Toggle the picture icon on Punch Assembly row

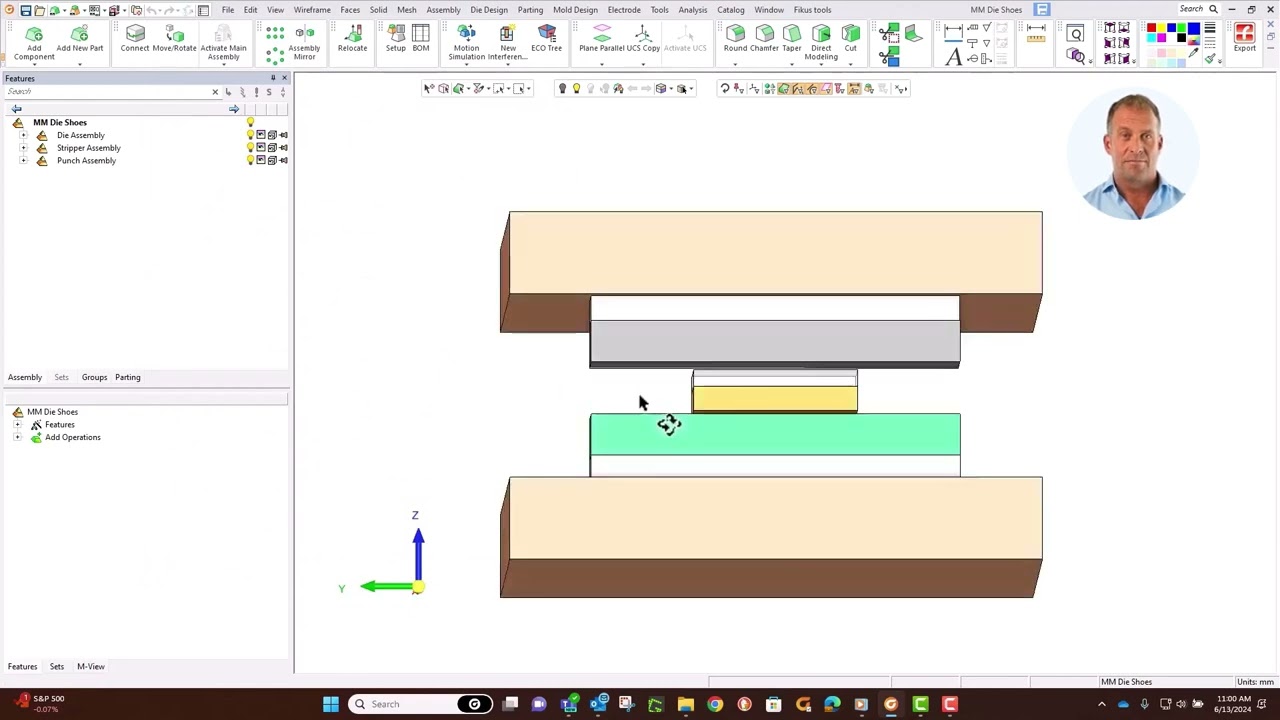click(x=261, y=160)
